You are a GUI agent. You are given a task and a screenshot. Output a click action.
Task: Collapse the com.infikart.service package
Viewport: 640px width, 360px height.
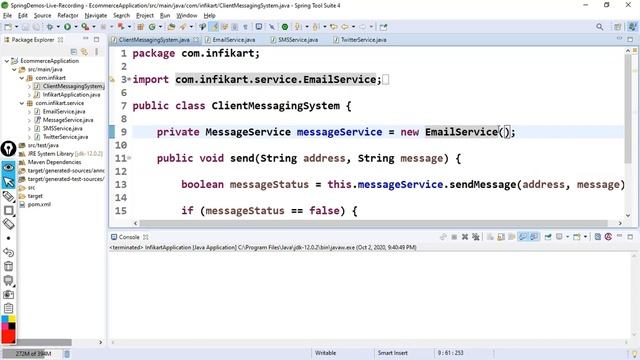(22, 103)
